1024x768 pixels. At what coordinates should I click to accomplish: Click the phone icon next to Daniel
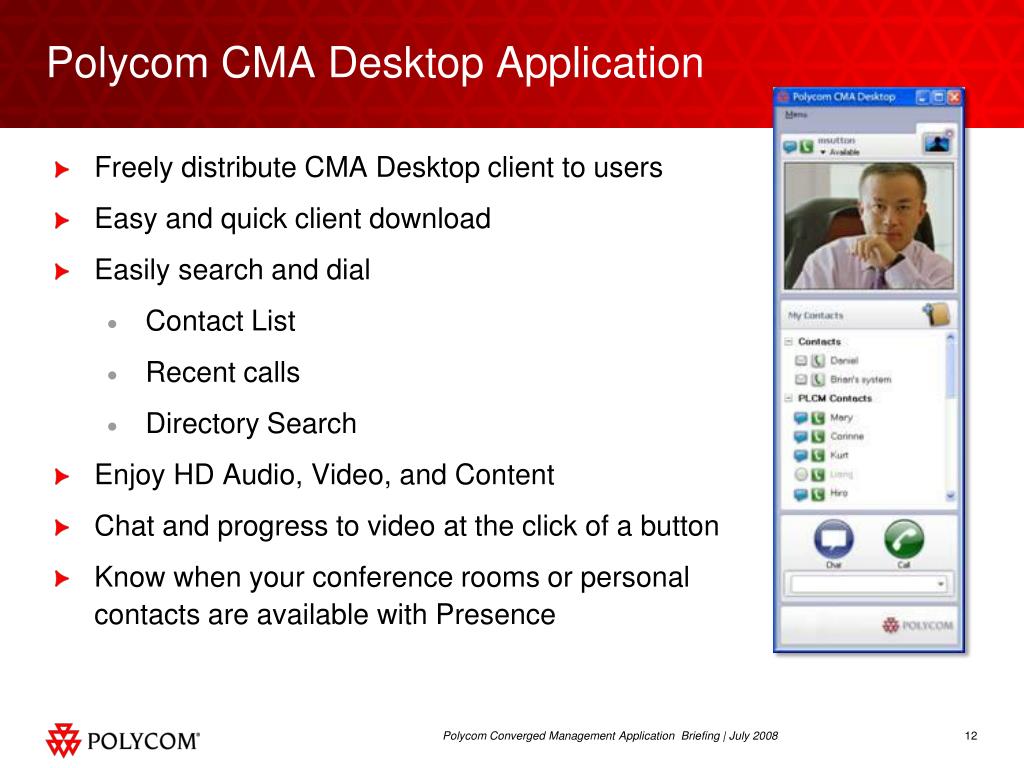click(x=818, y=360)
